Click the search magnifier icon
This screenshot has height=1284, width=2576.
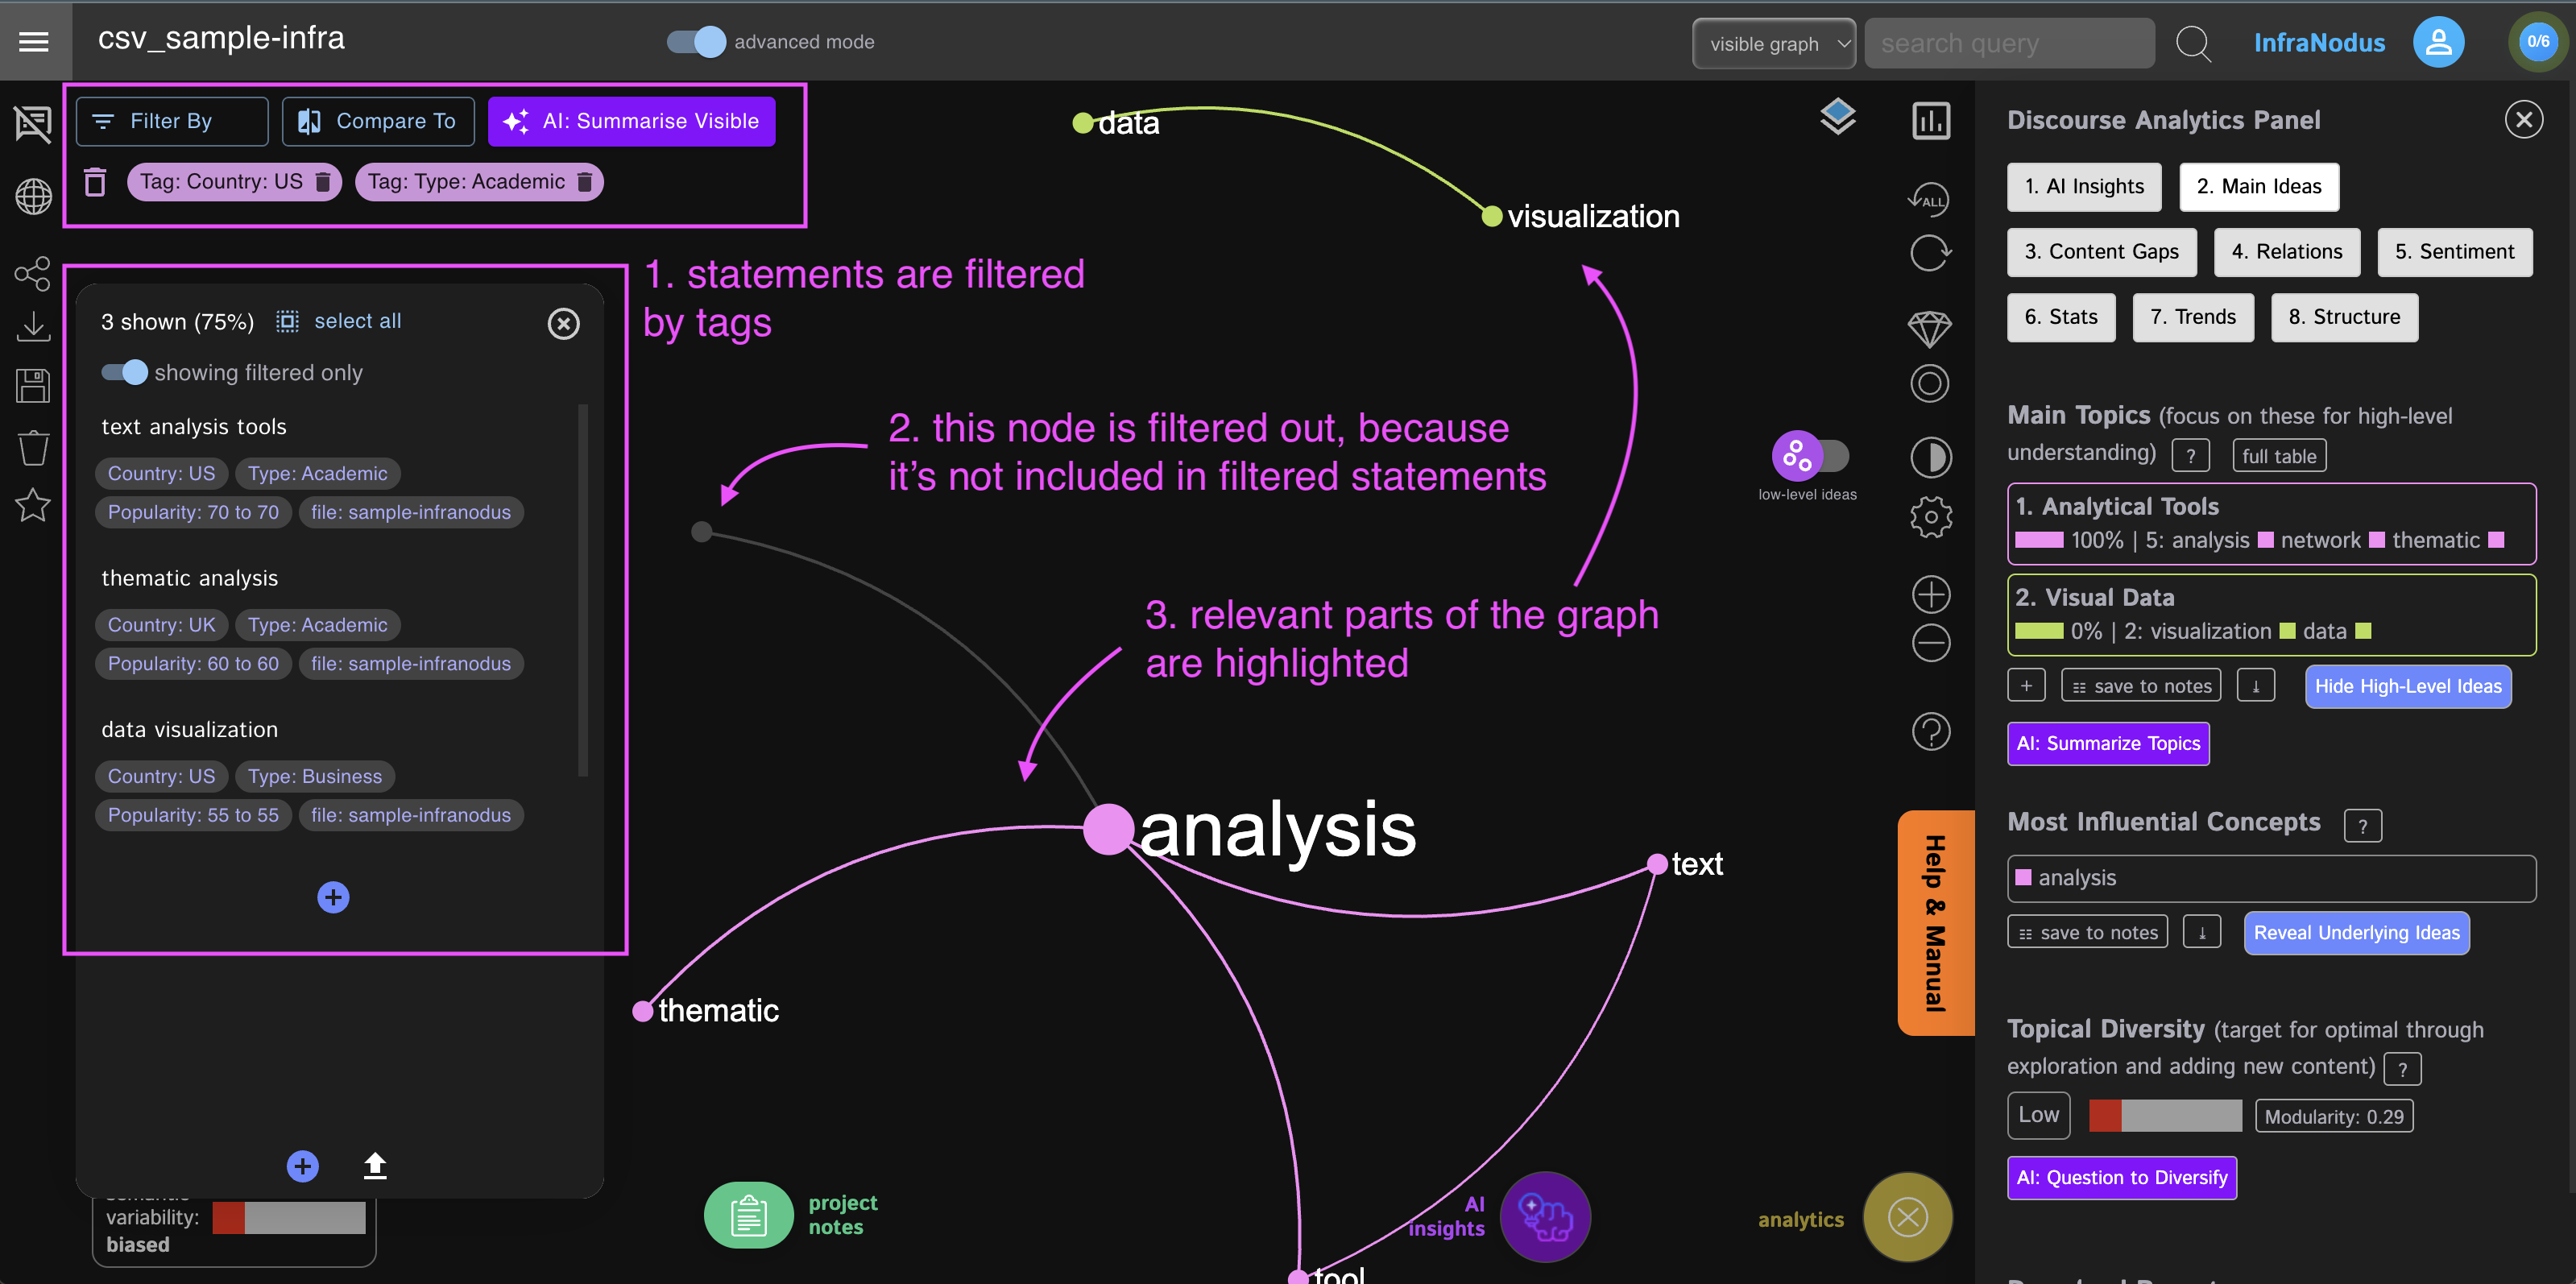point(2194,44)
